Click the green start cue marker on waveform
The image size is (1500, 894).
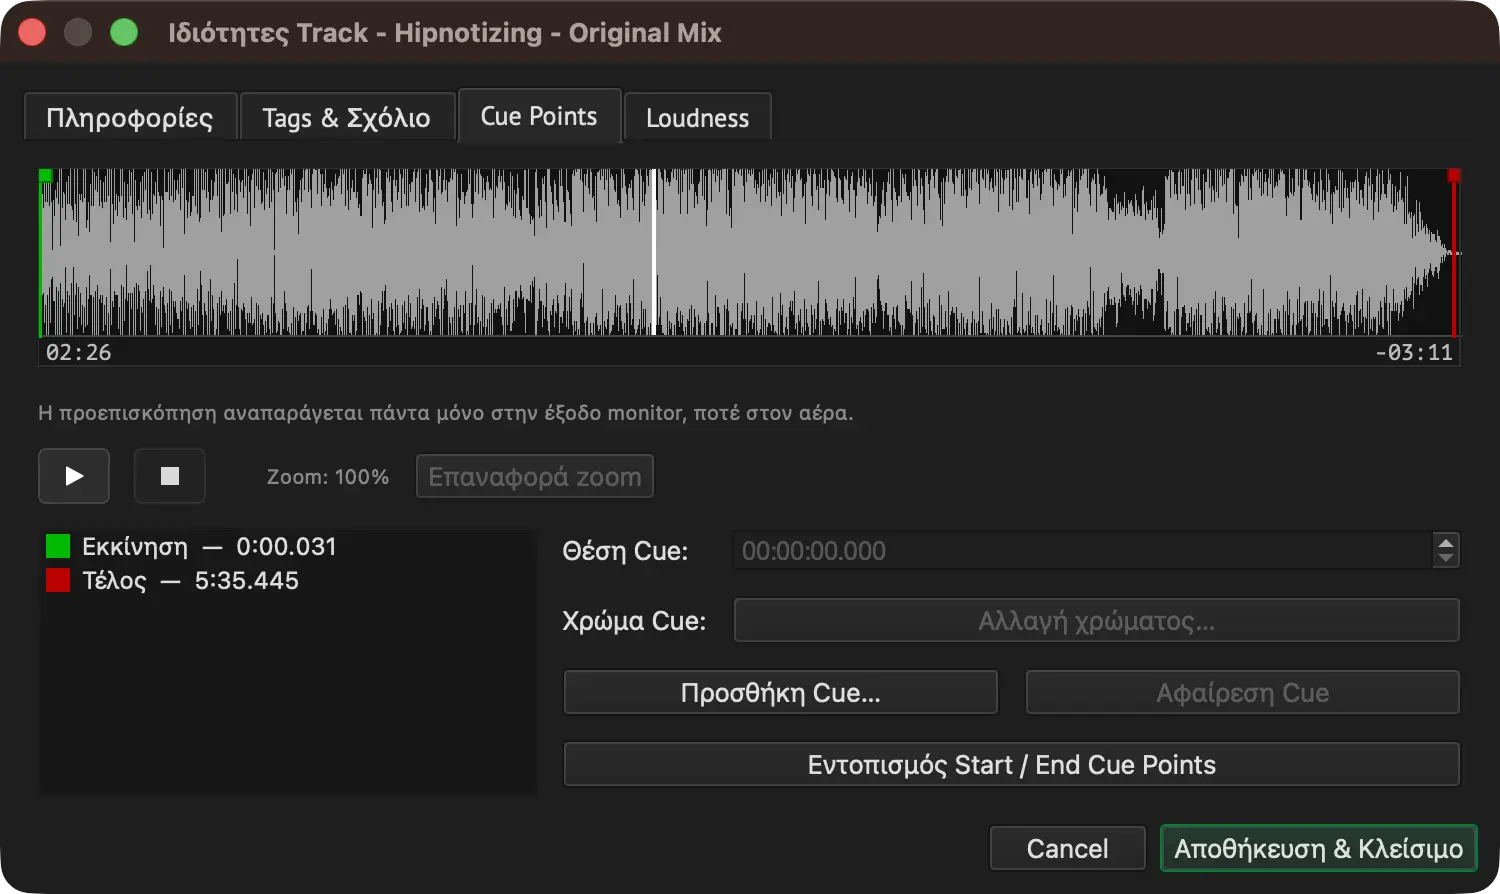coord(45,176)
